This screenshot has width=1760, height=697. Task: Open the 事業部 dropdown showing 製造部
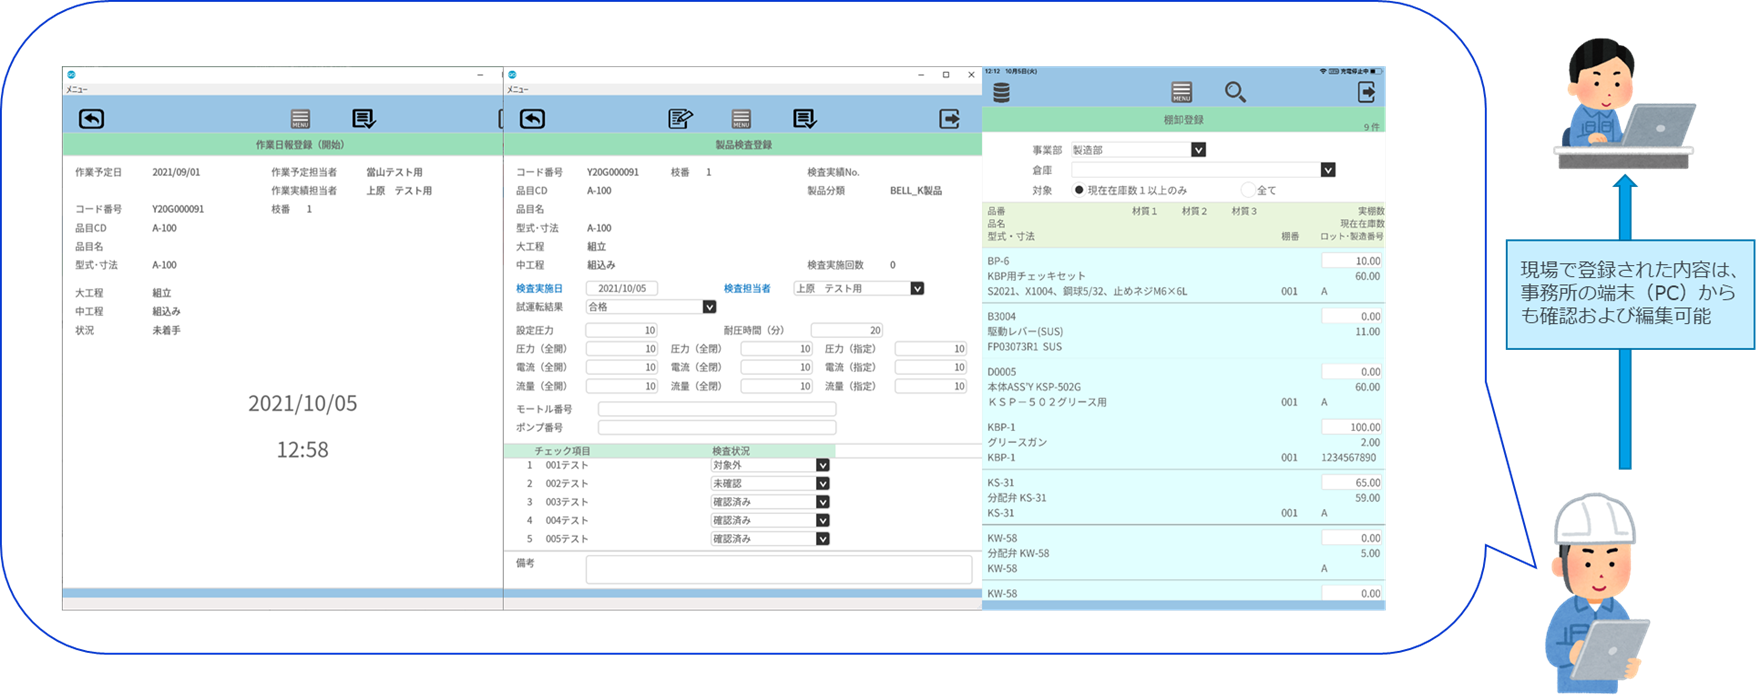[x=1198, y=150]
